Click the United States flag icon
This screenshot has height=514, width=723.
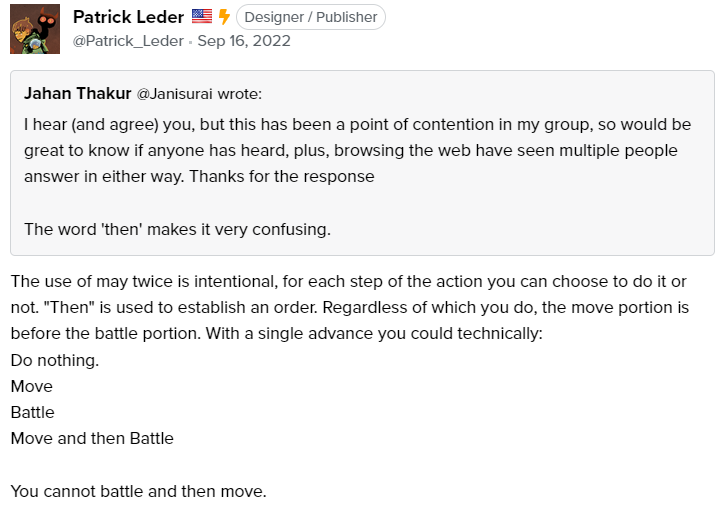pyautogui.click(x=202, y=17)
